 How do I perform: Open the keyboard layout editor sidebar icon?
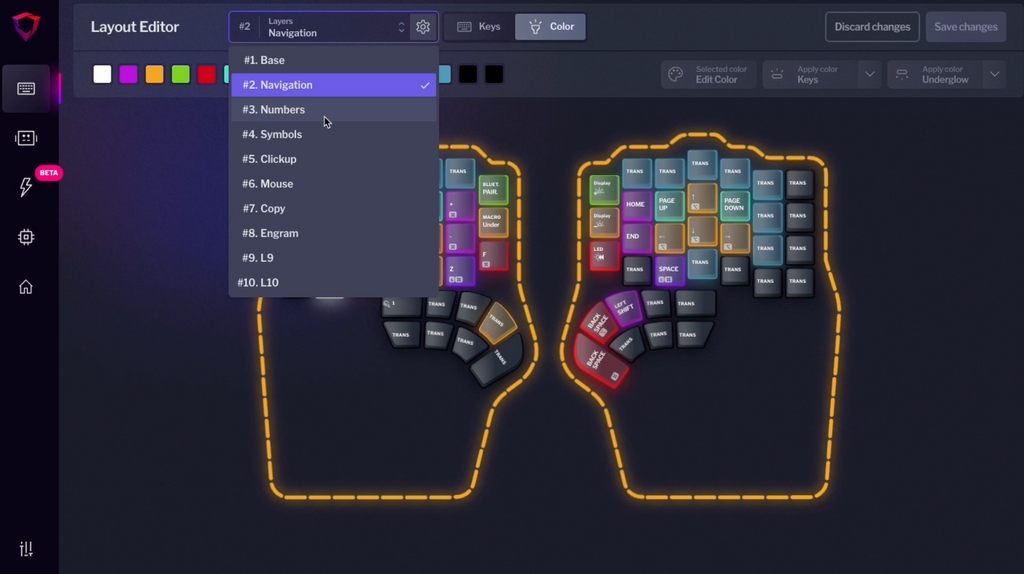26,89
